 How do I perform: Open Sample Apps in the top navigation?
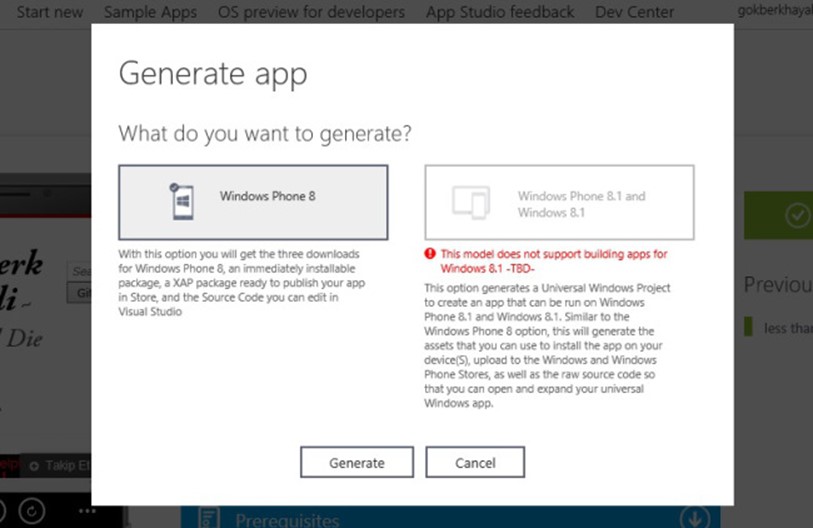pyautogui.click(x=150, y=12)
